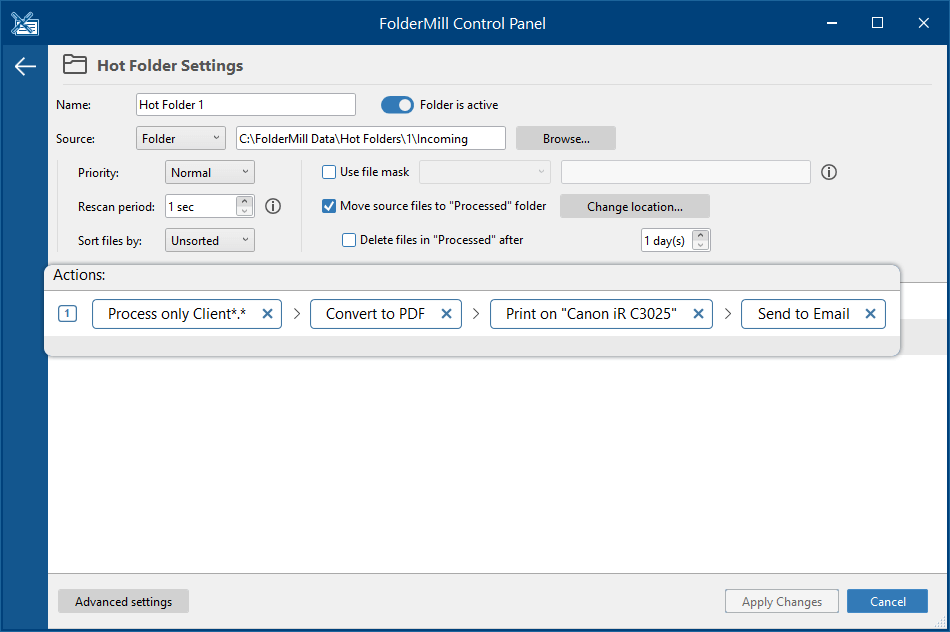Show the file mask info icon

pyautogui.click(x=829, y=172)
